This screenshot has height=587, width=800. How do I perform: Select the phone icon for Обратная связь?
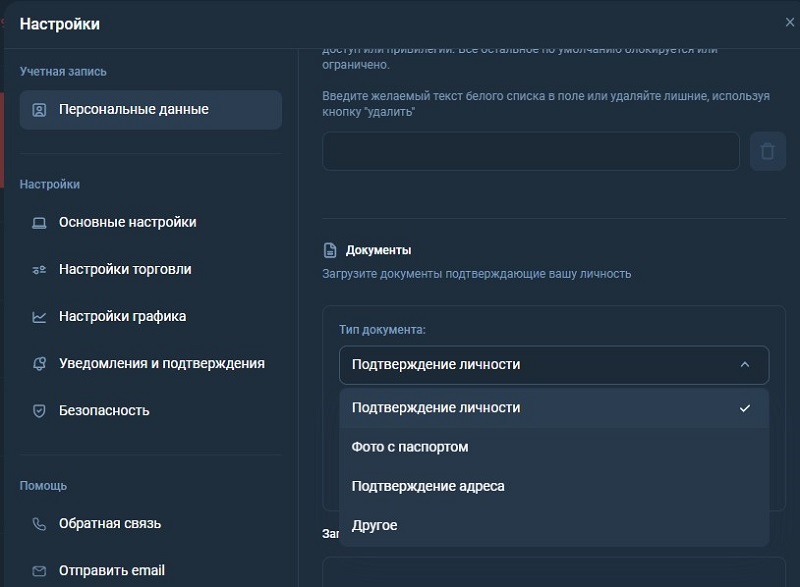click(38, 523)
